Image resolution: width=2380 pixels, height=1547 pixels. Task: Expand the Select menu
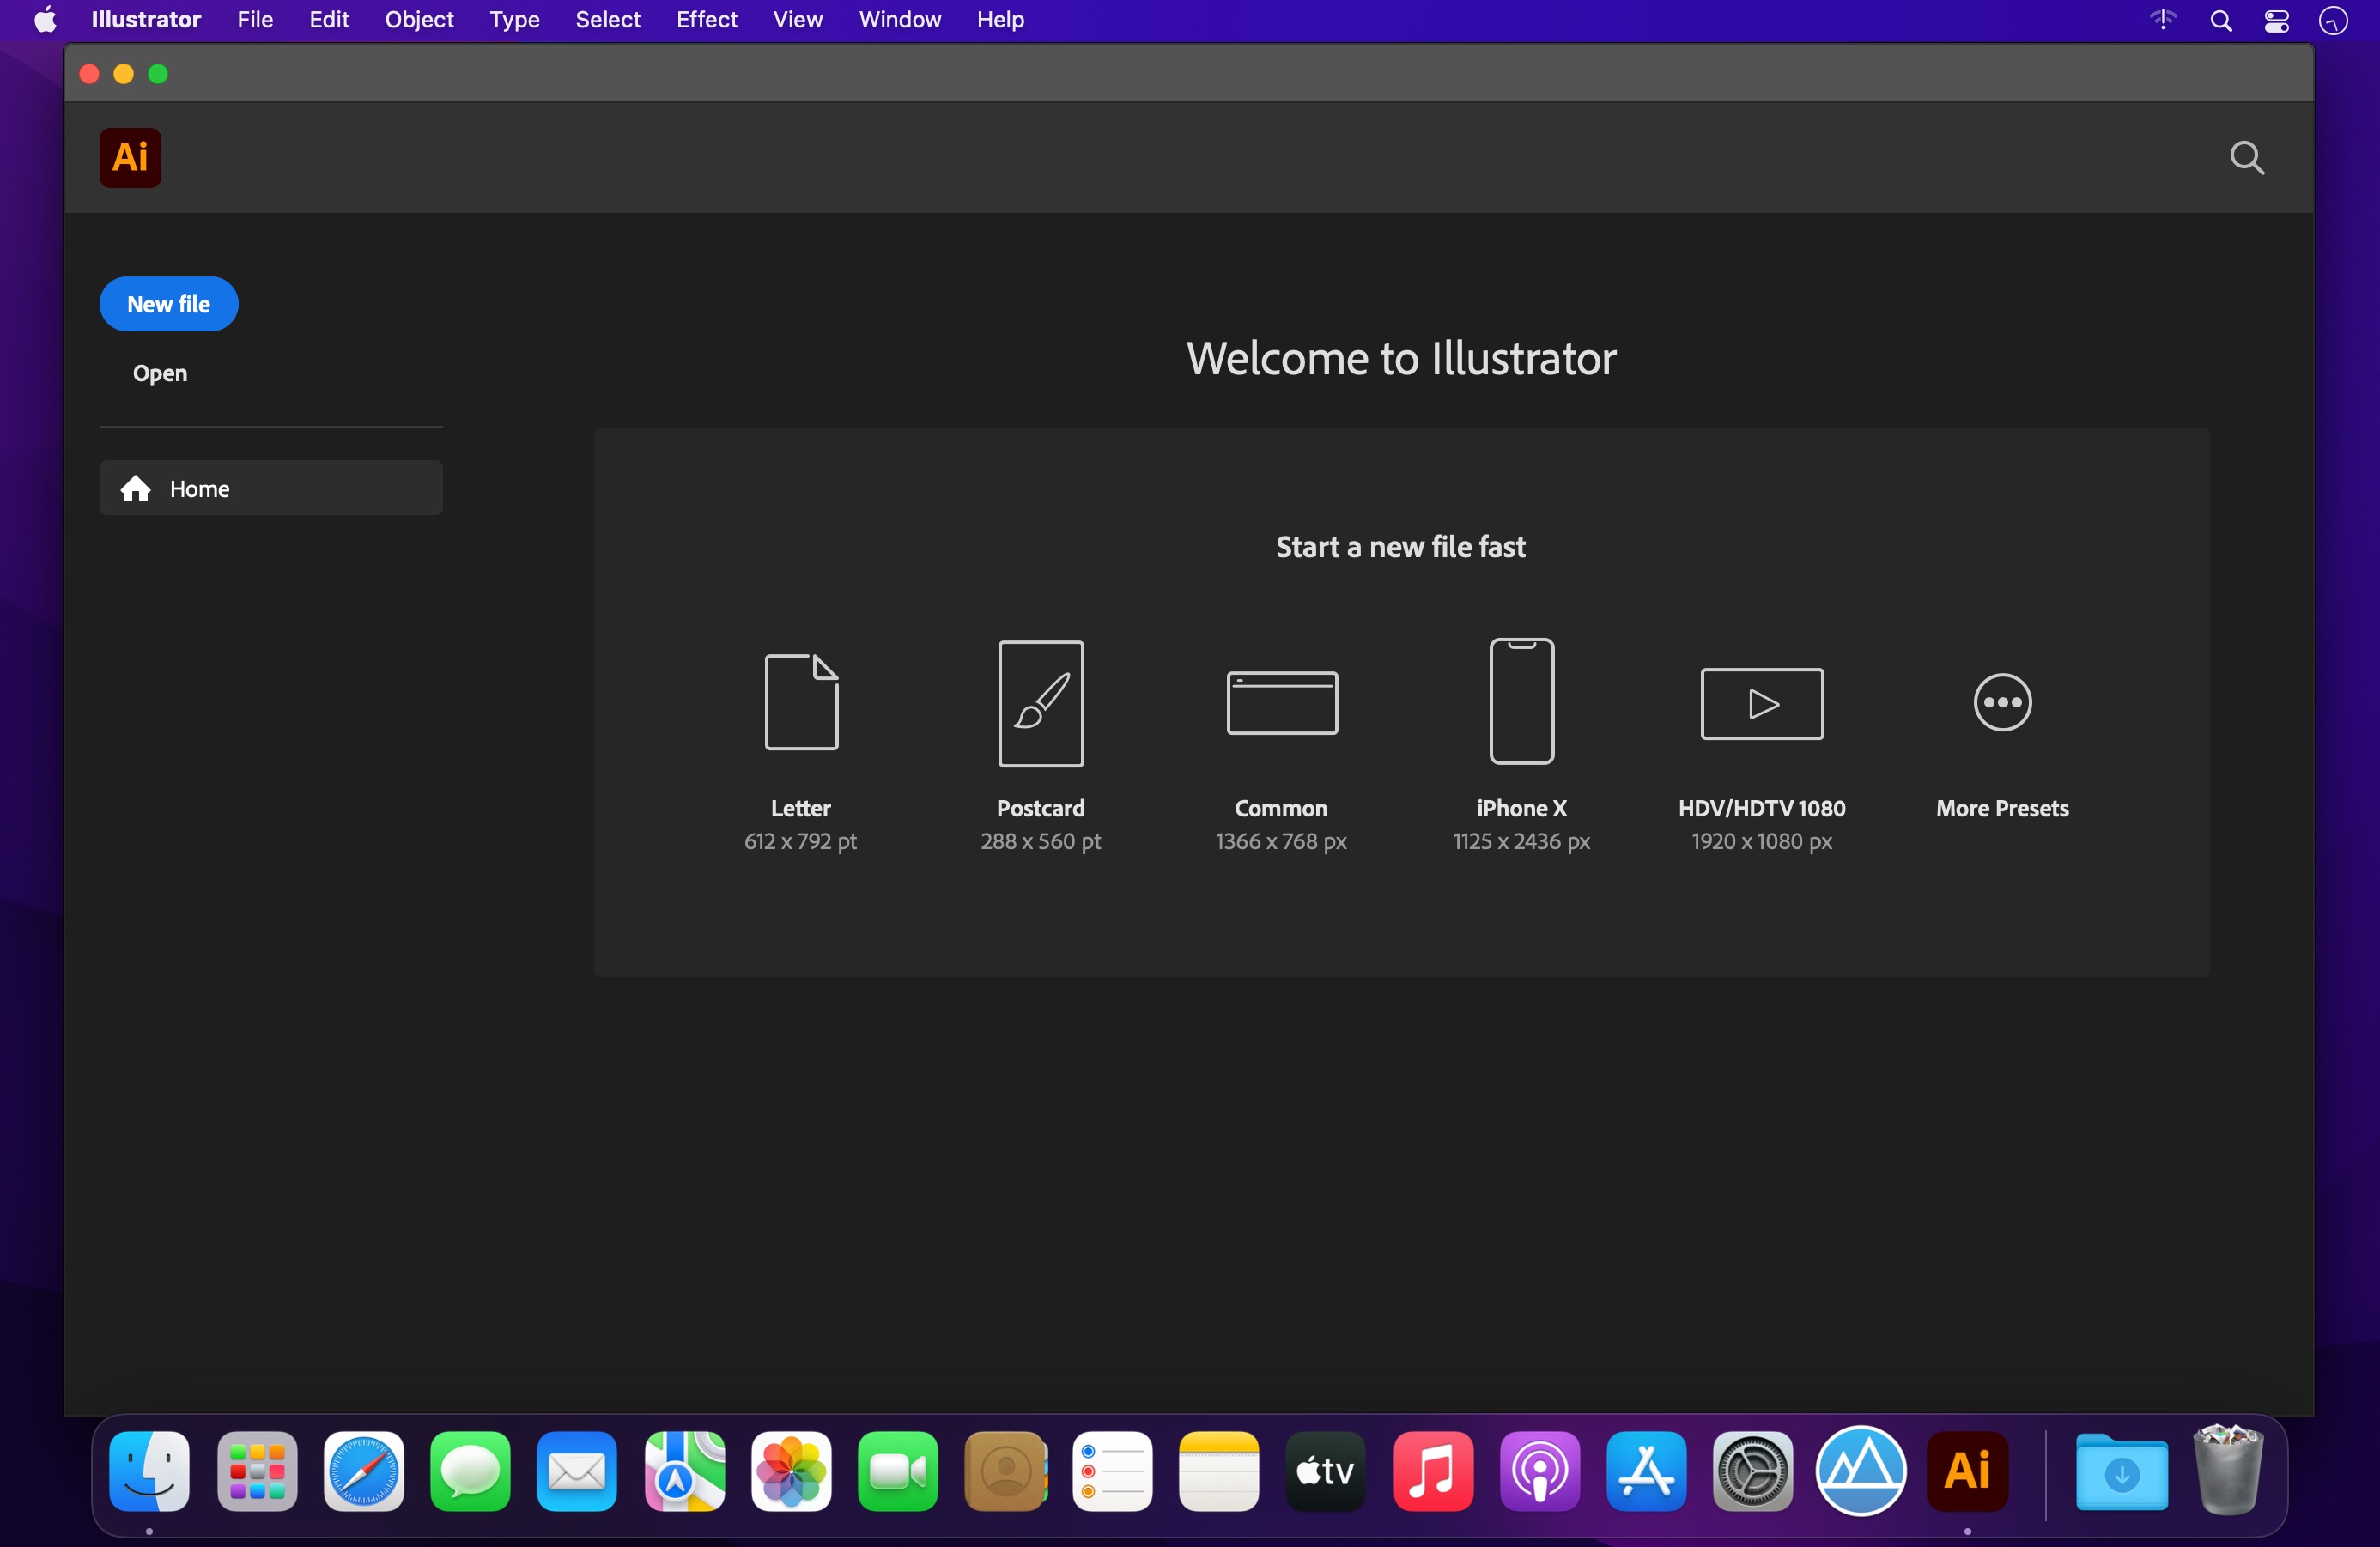coord(607,19)
